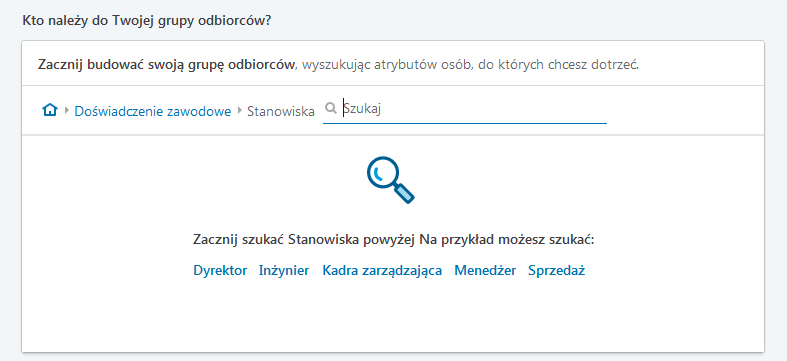Click the blue underline of the search box
The width and height of the screenshot is (787, 361).
465,123
